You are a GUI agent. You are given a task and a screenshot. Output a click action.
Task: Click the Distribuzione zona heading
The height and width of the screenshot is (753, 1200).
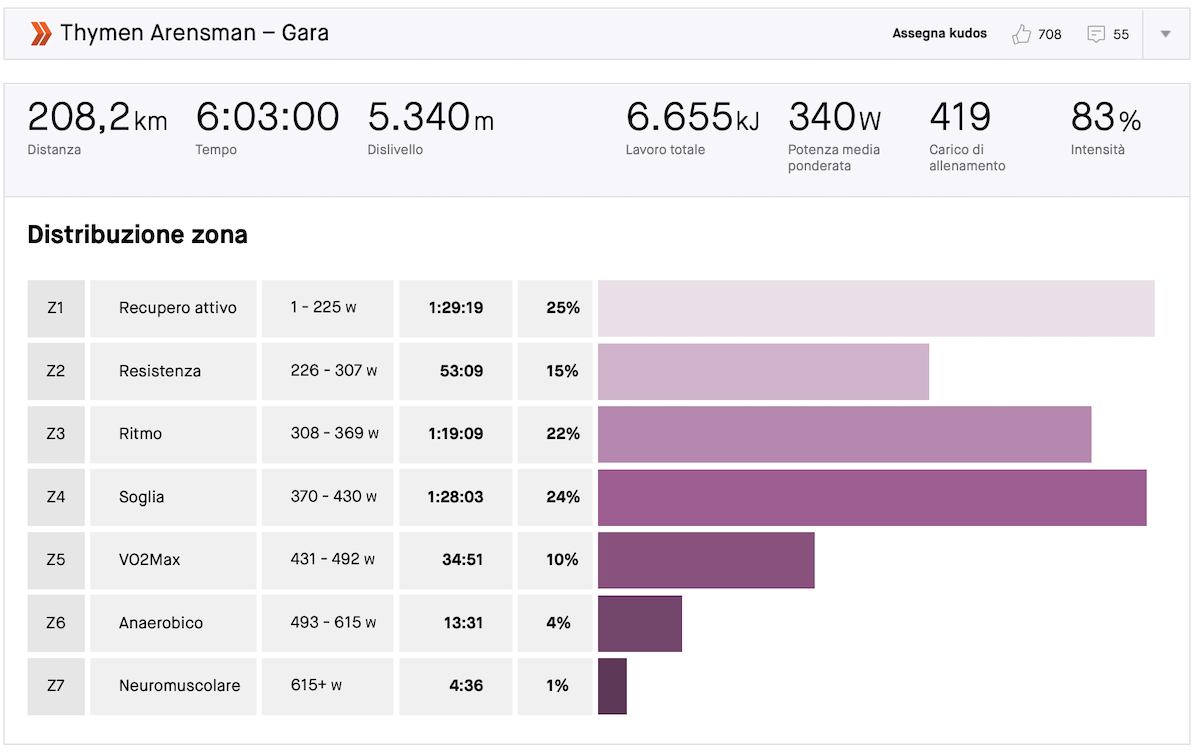[x=138, y=236]
